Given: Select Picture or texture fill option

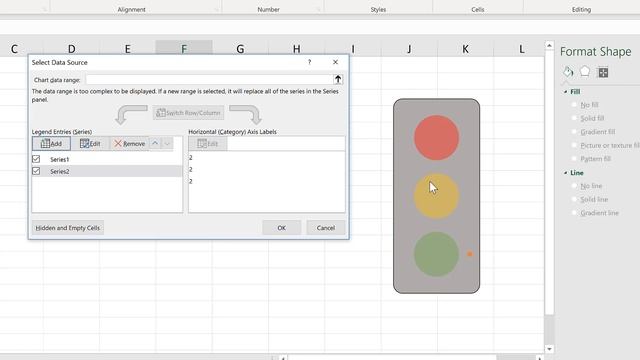Looking at the screenshot, I should click(x=574, y=145).
